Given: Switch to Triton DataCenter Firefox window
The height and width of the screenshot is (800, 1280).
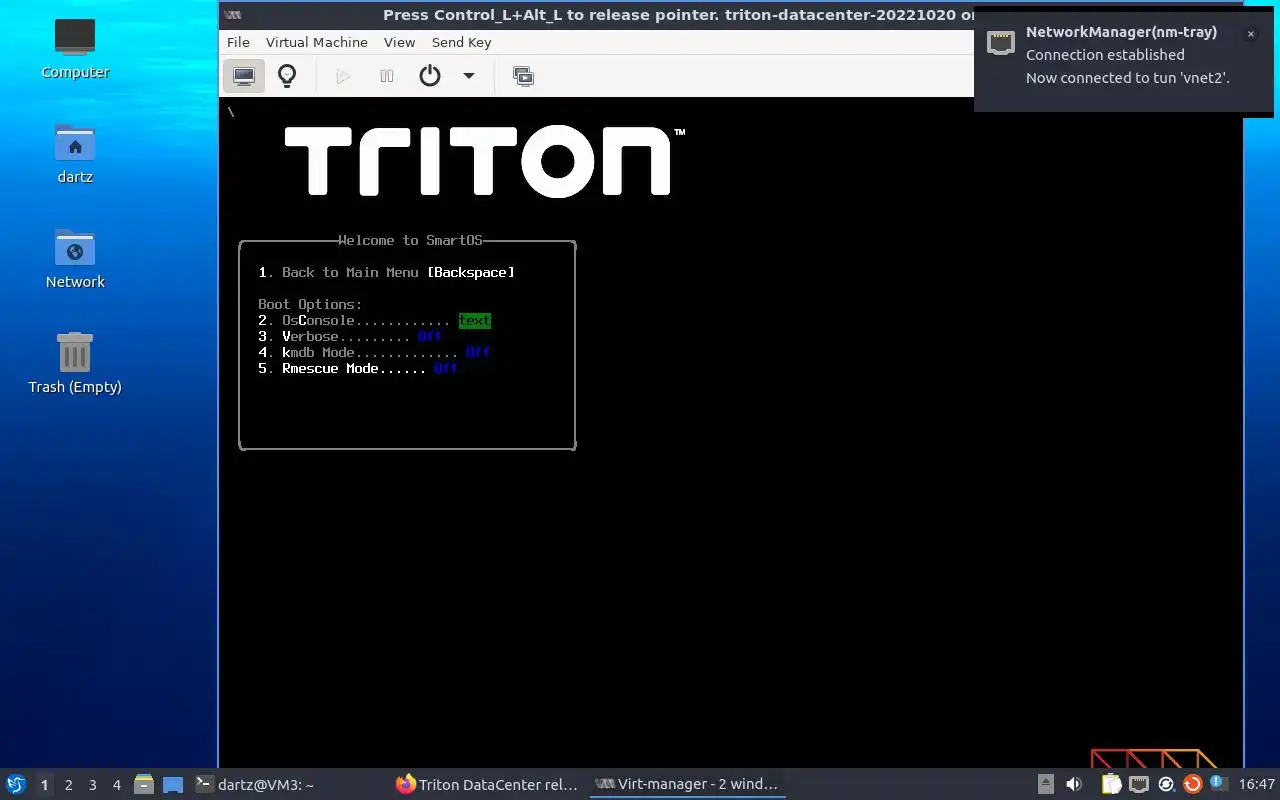Looking at the screenshot, I should (487, 784).
